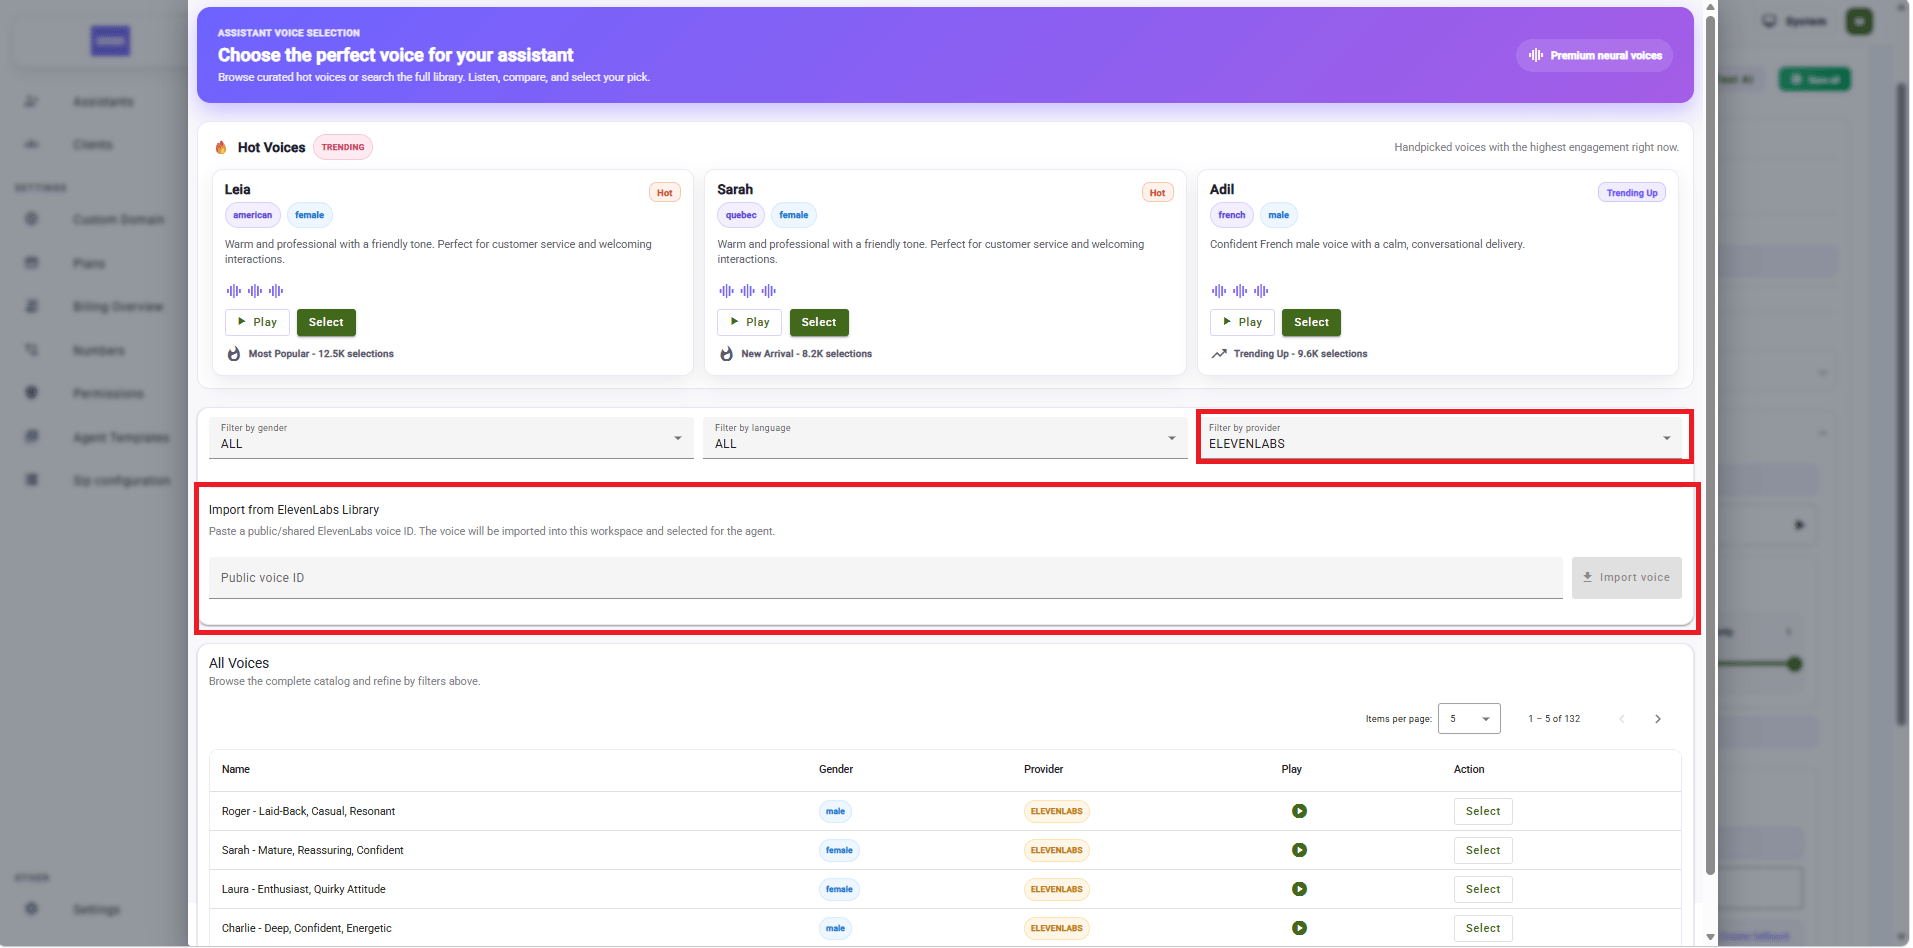The width and height of the screenshot is (1913, 948).
Task: Play the Leia hot voice preview
Action: [x=257, y=322]
